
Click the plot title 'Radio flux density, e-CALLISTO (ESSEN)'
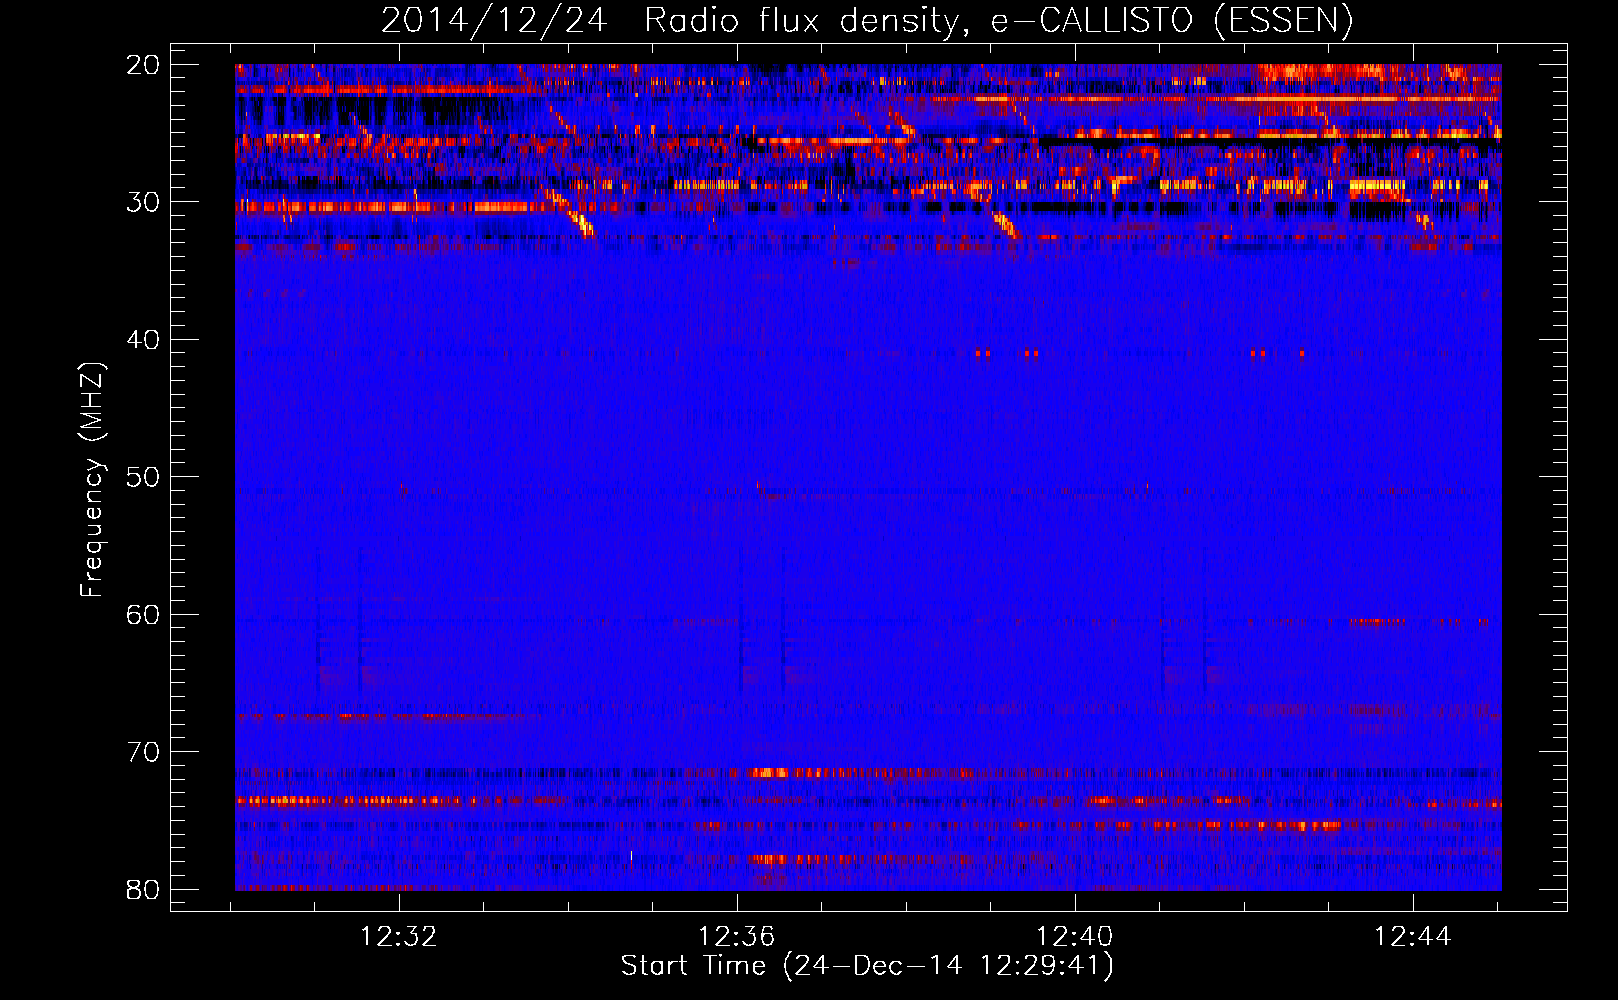click(x=998, y=20)
